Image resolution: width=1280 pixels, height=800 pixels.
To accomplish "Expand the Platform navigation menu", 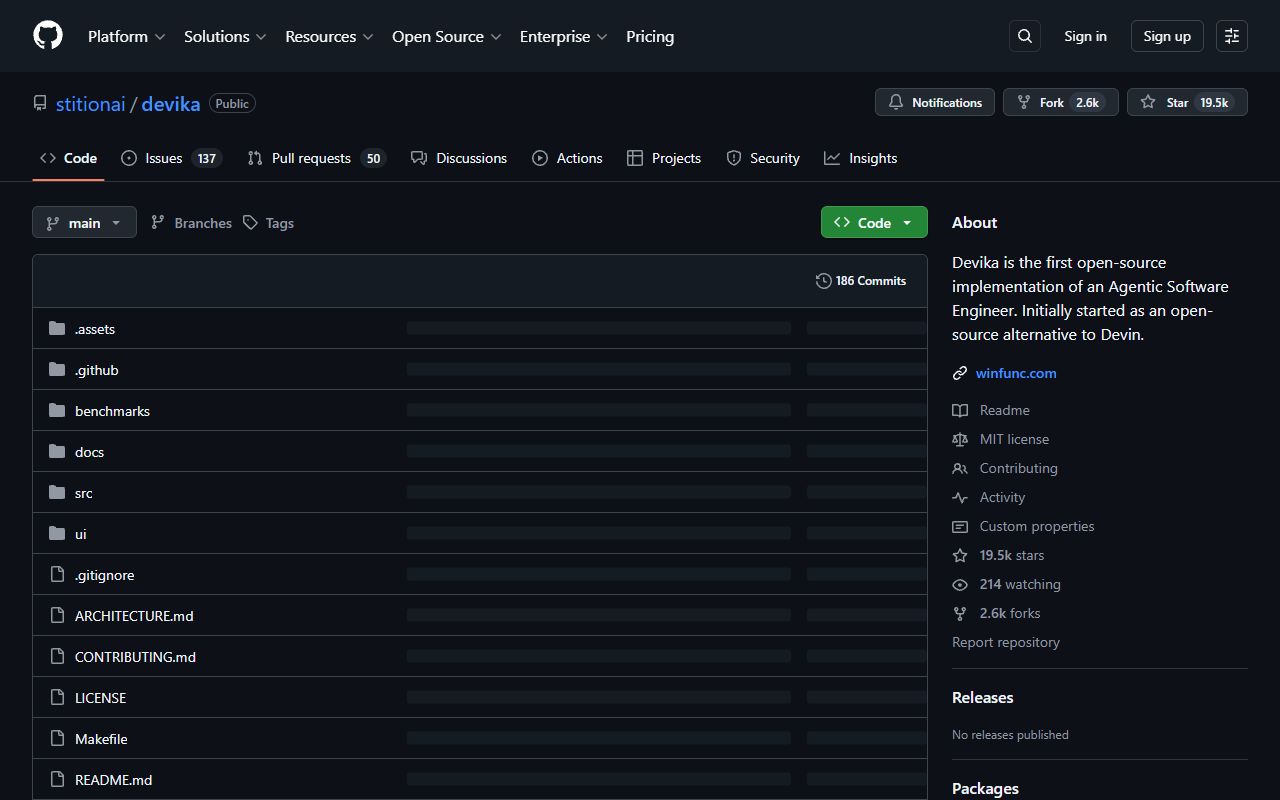I will coord(126,36).
